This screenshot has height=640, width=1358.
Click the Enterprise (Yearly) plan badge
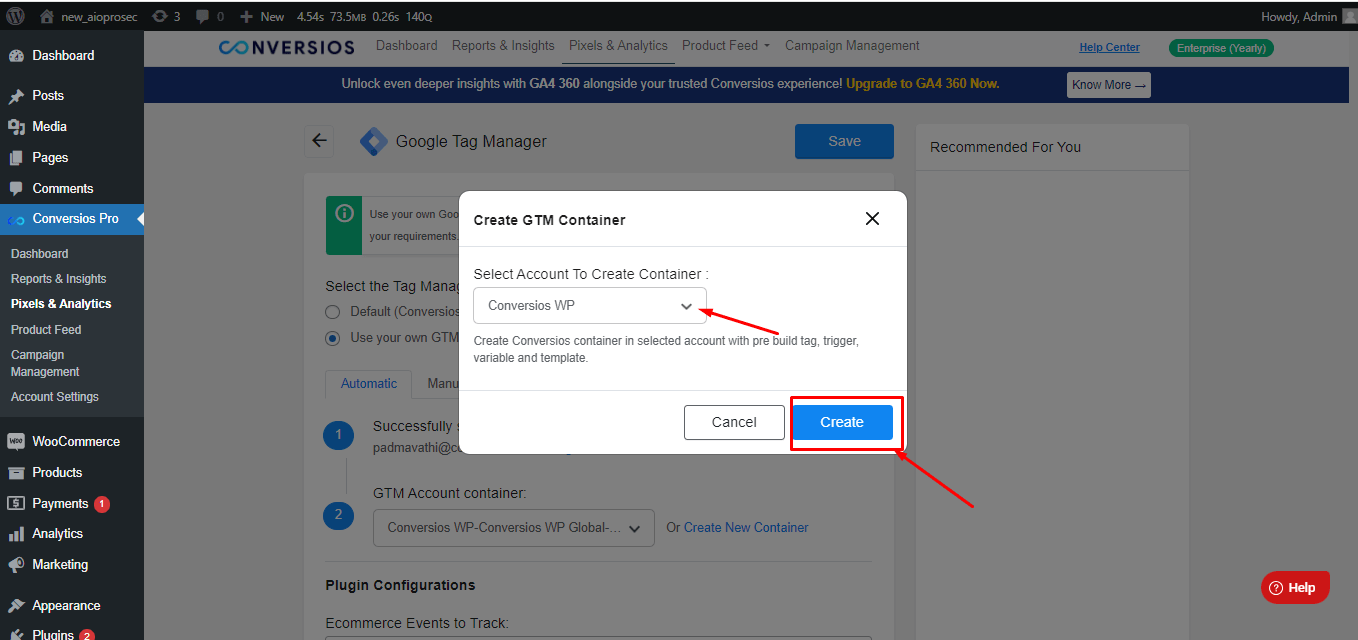pos(1221,48)
